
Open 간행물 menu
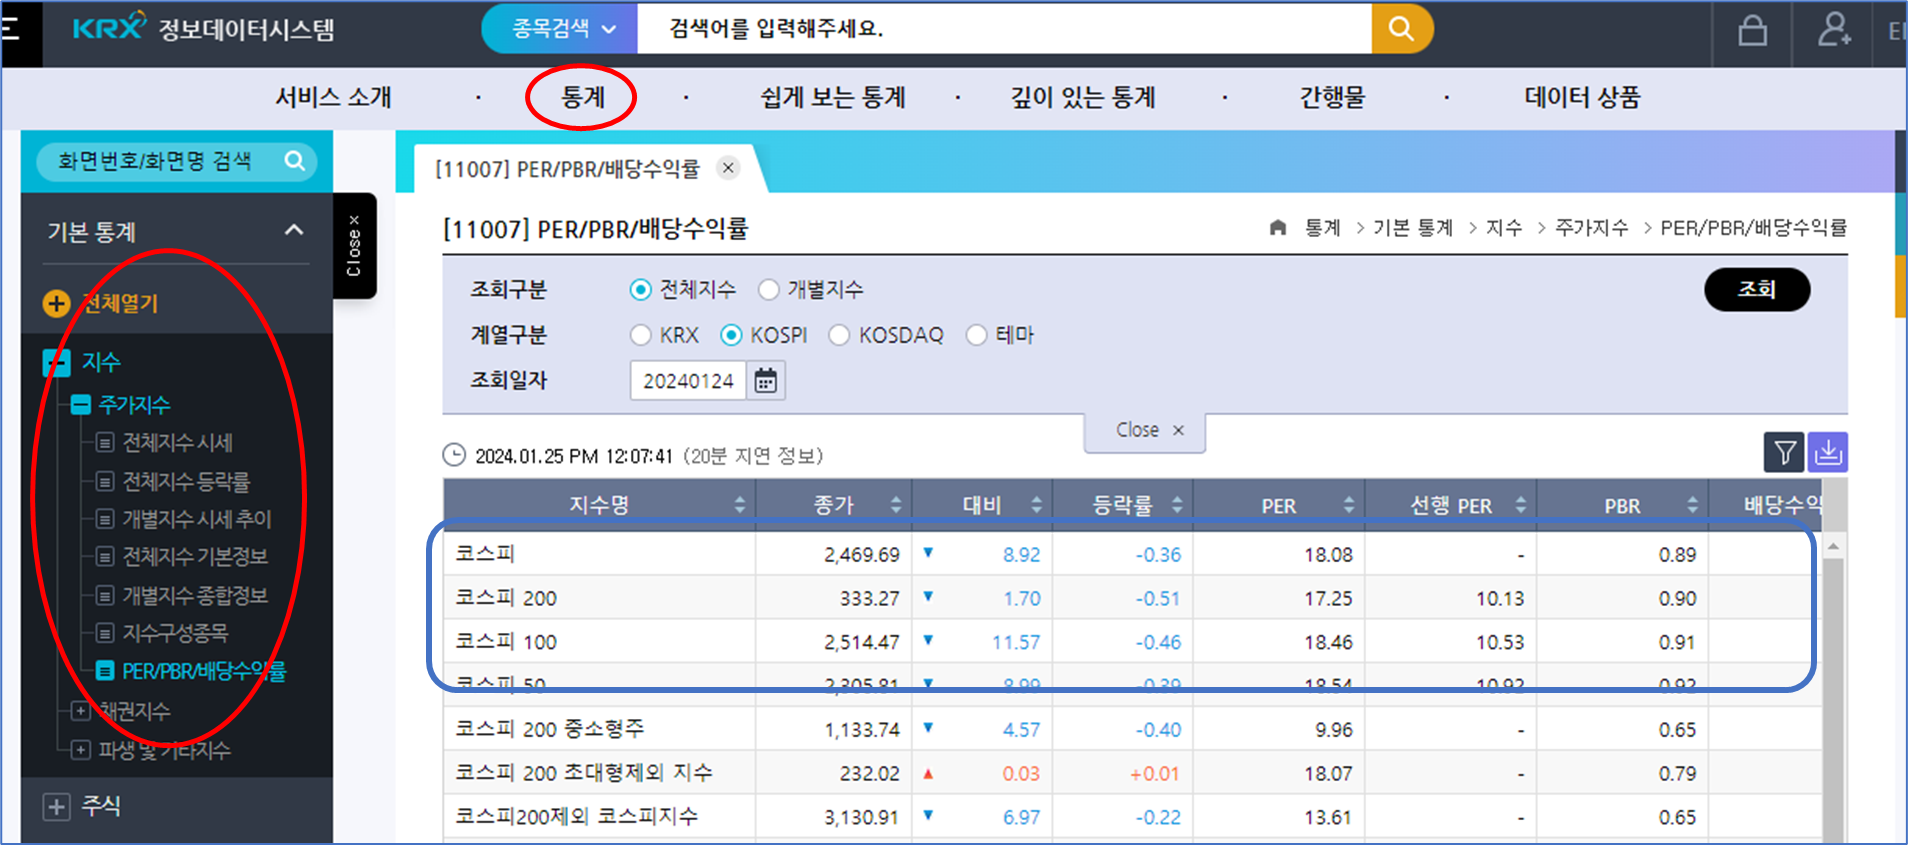(x=1332, y=97)
